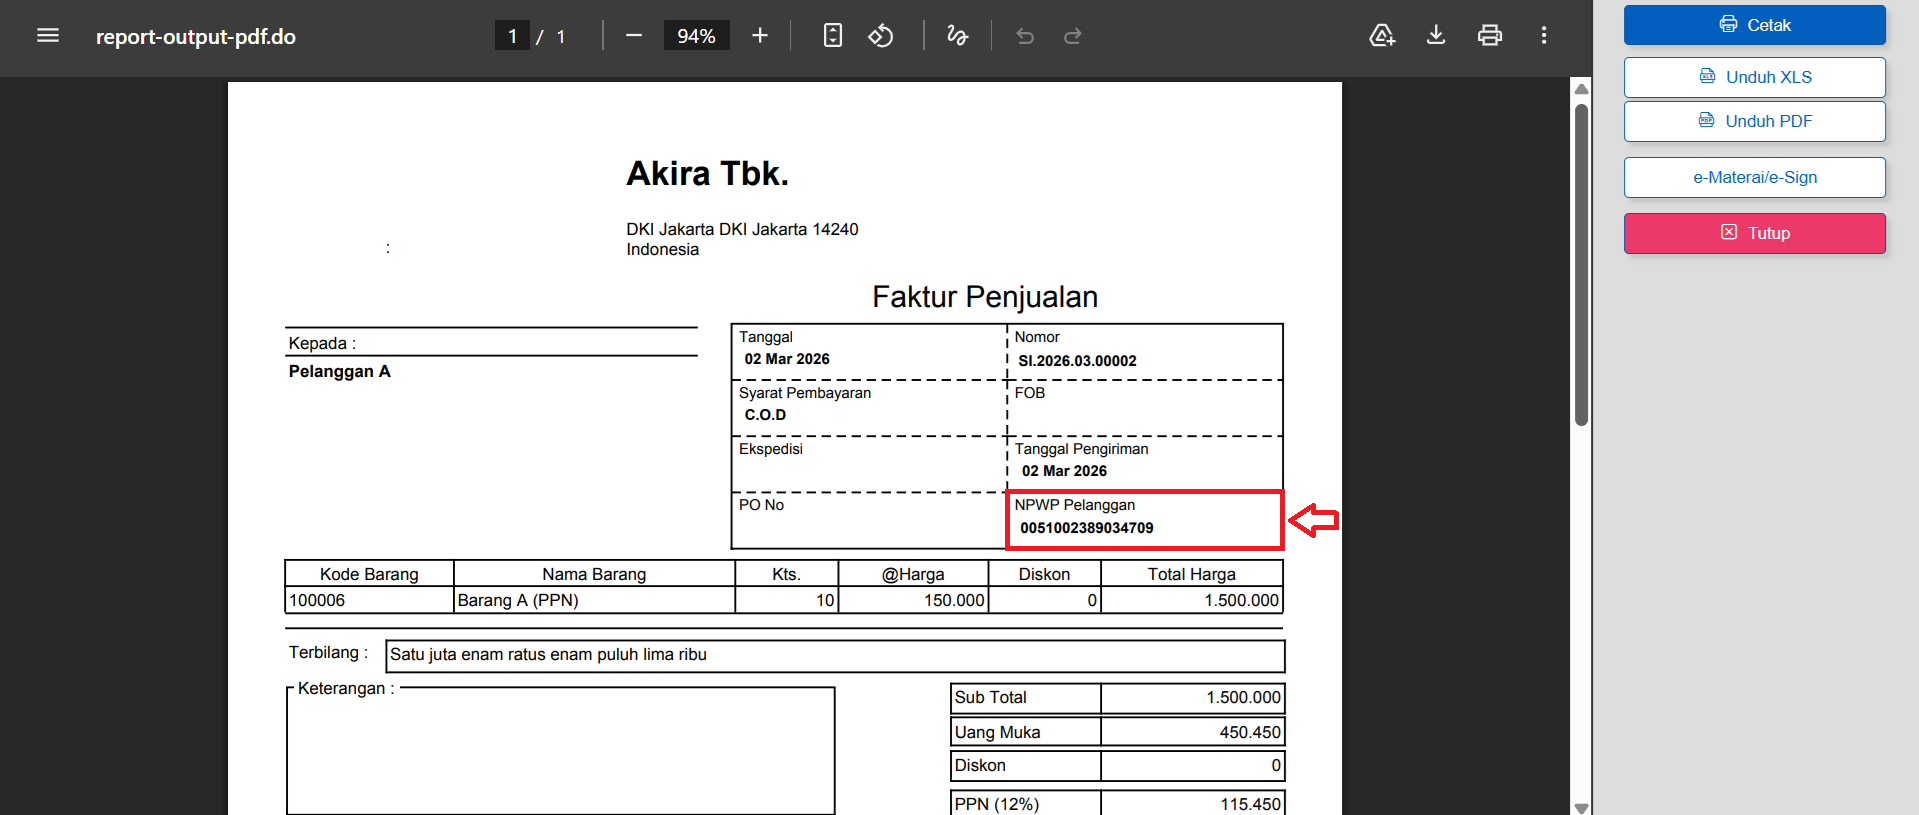Zoom in the PDF document
This screenshot has width=1919, height=815.
pyautogui.click(x=760, y=36)
